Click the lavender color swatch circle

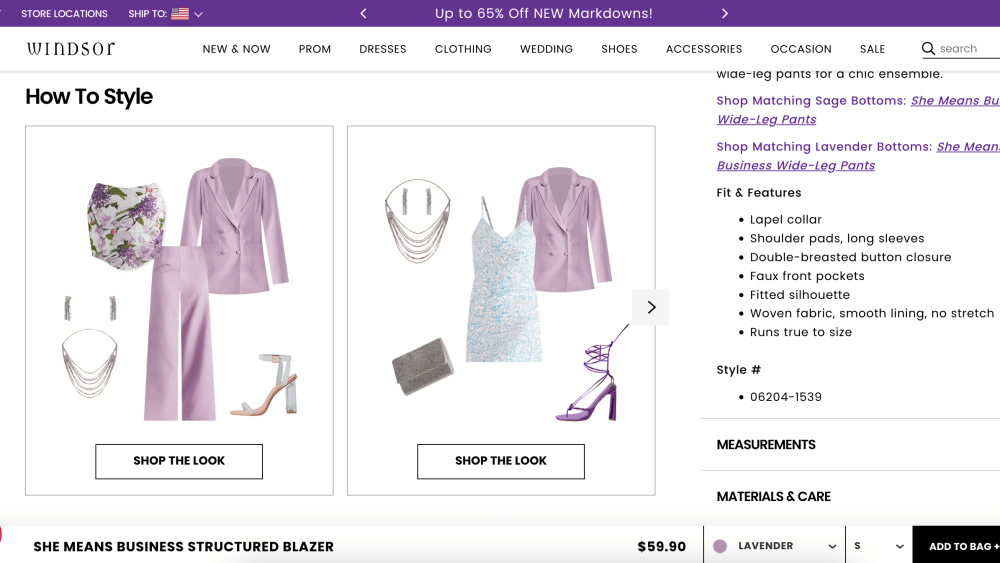tap(720, 546)
